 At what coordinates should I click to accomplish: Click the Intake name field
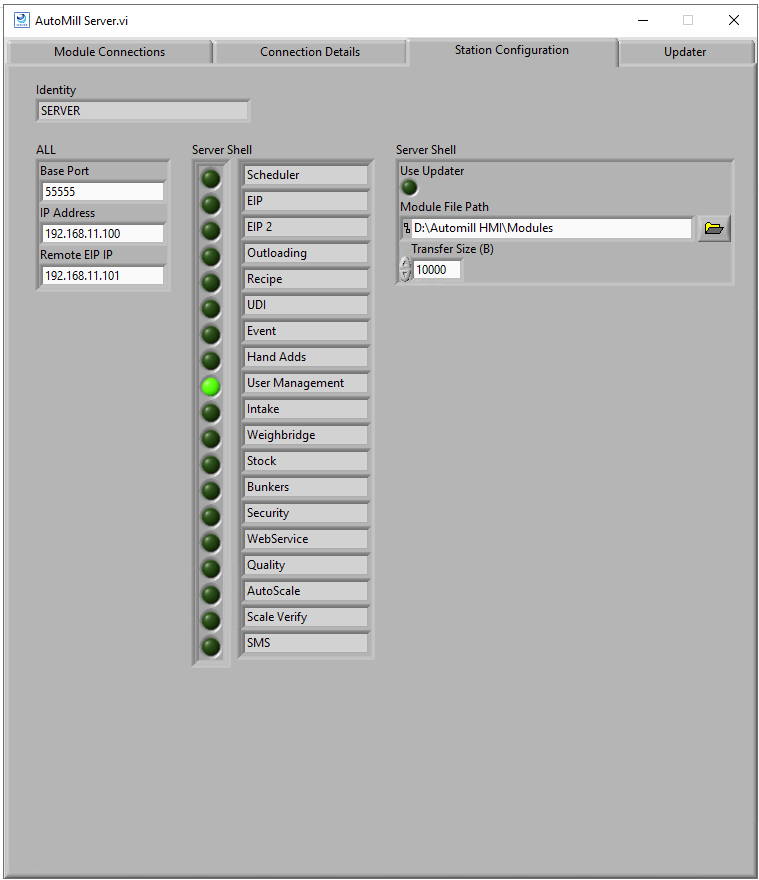[306, 409]
